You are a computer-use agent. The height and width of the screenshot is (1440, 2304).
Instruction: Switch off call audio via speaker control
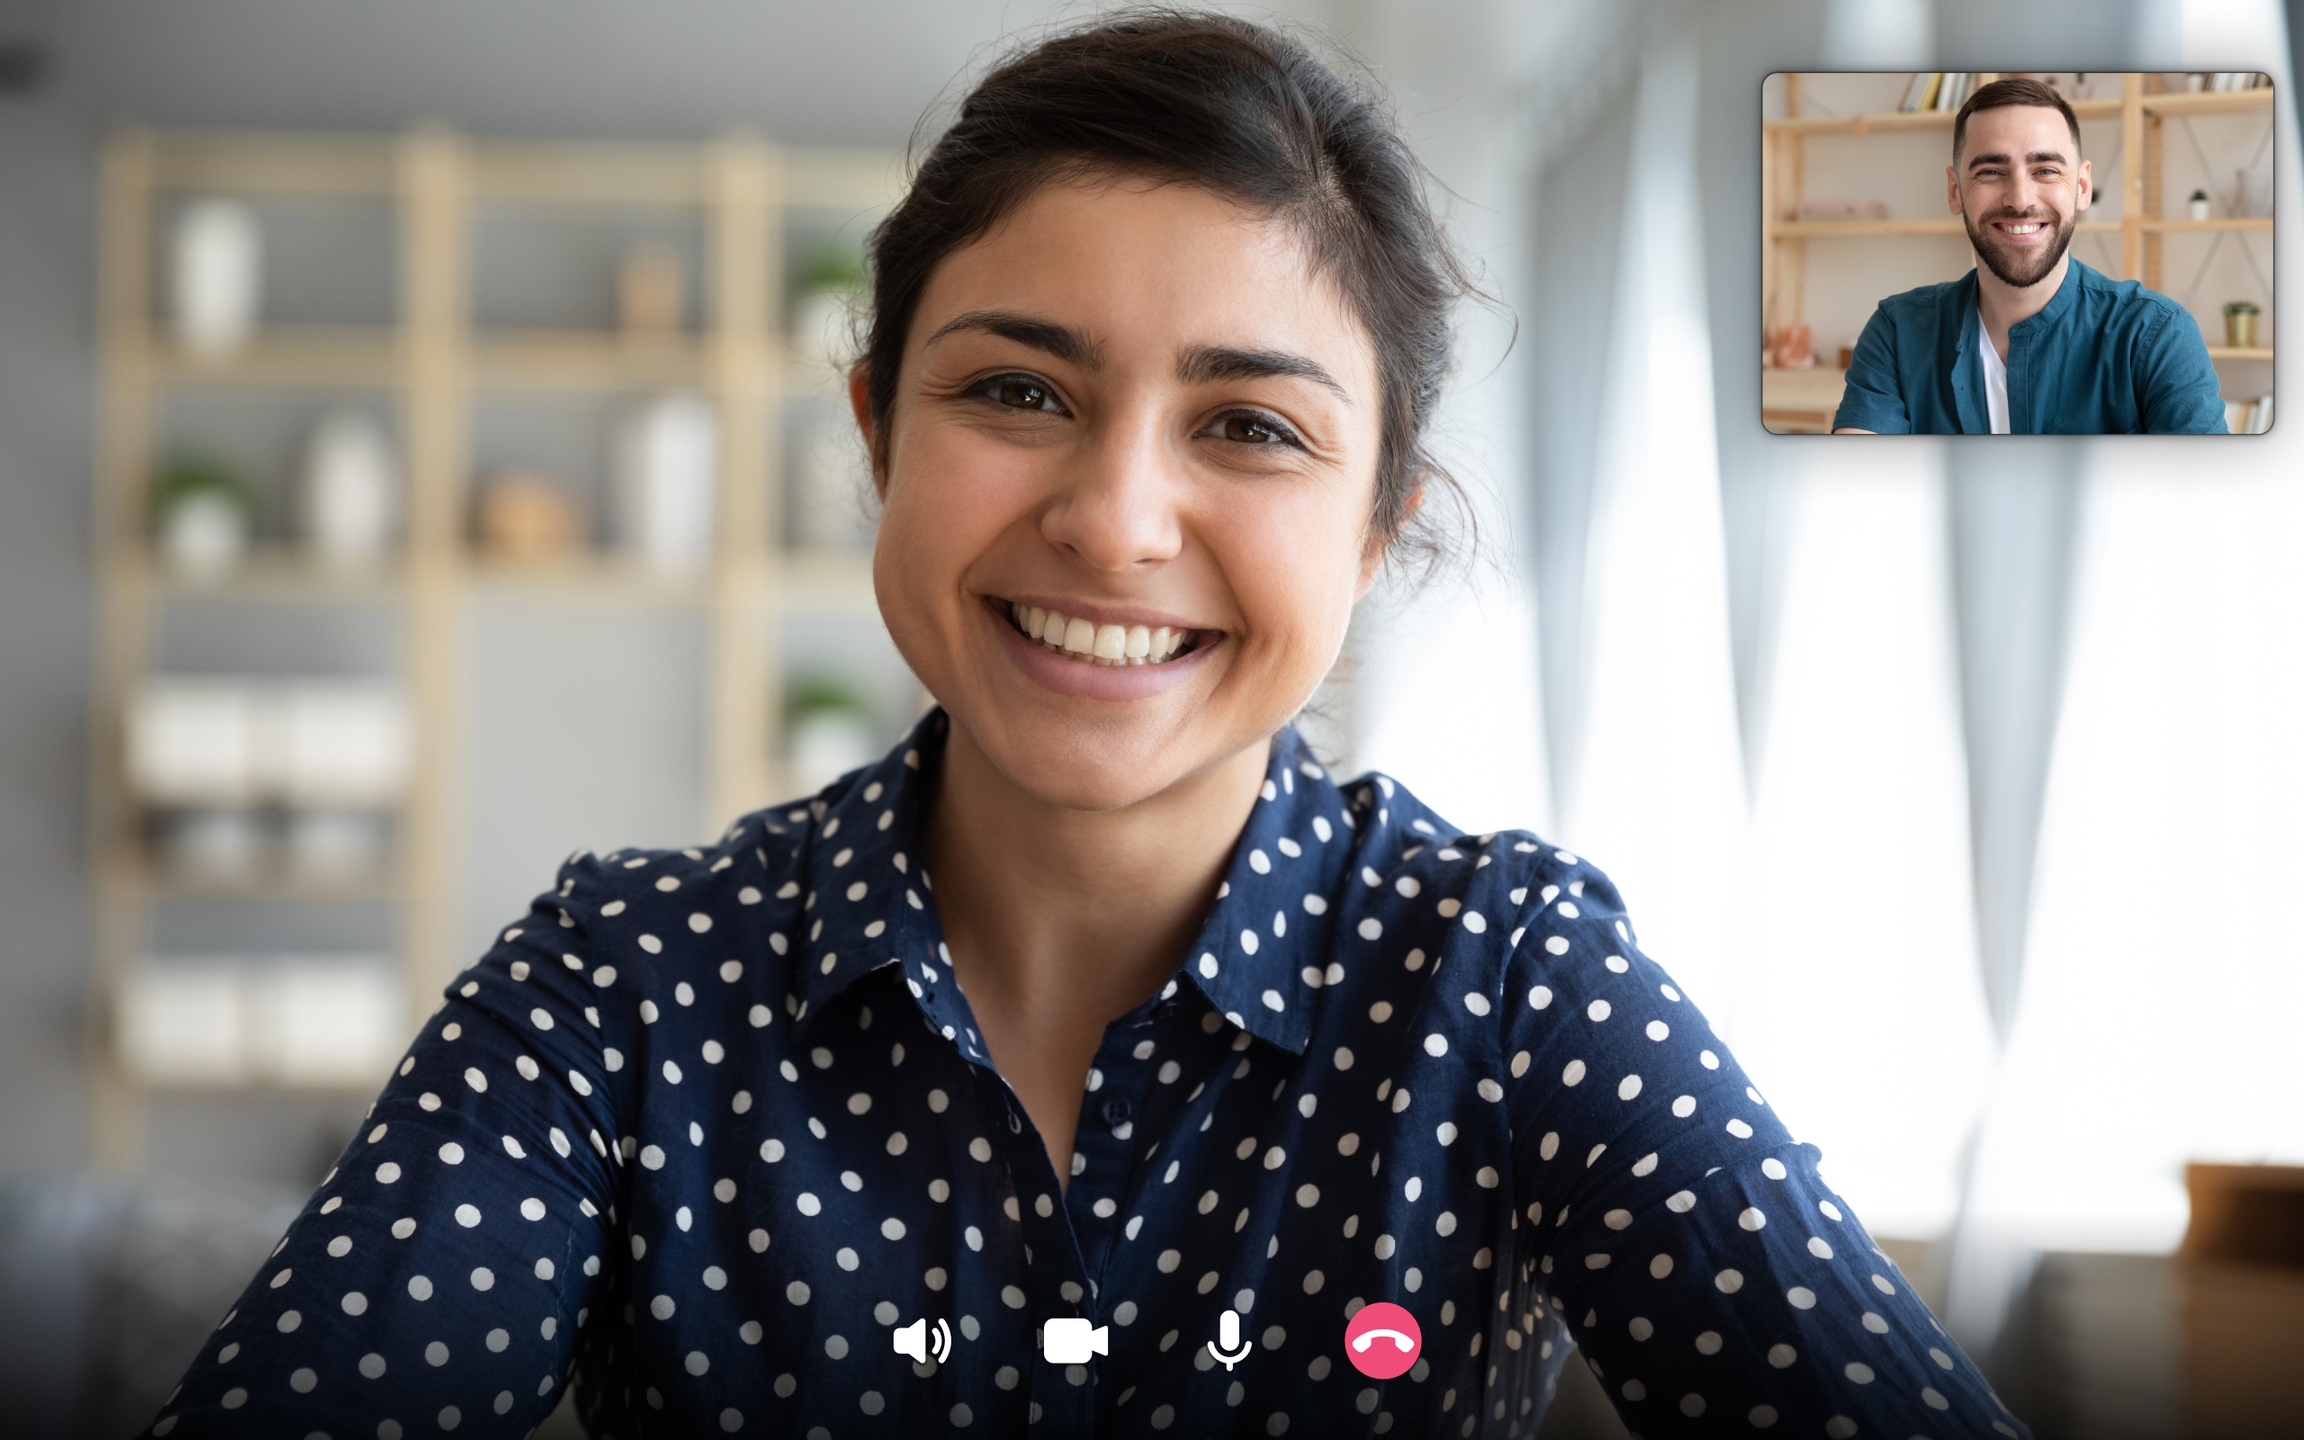pyautogui.click(x=921, y=1341)
